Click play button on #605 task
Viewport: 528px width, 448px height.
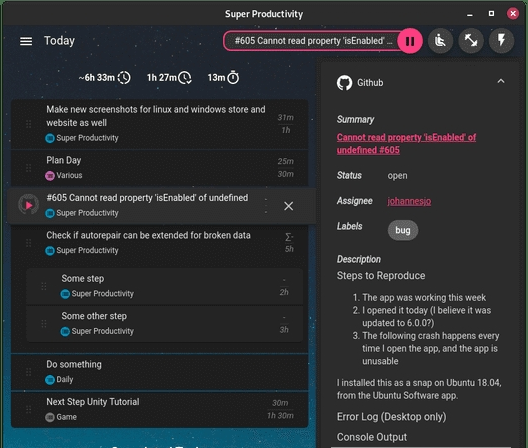click(29, 205)
